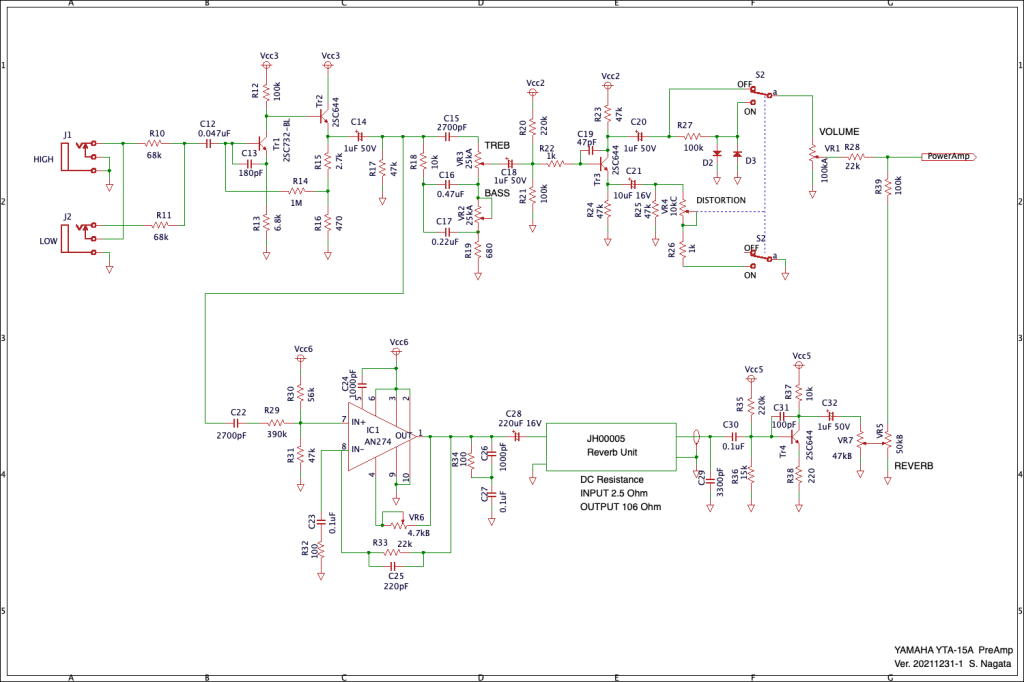The height and width of the screenshot is (682, 1024).
Task: Select the VR5 REVERB potentiometer
Action: [x=888, y=438]
